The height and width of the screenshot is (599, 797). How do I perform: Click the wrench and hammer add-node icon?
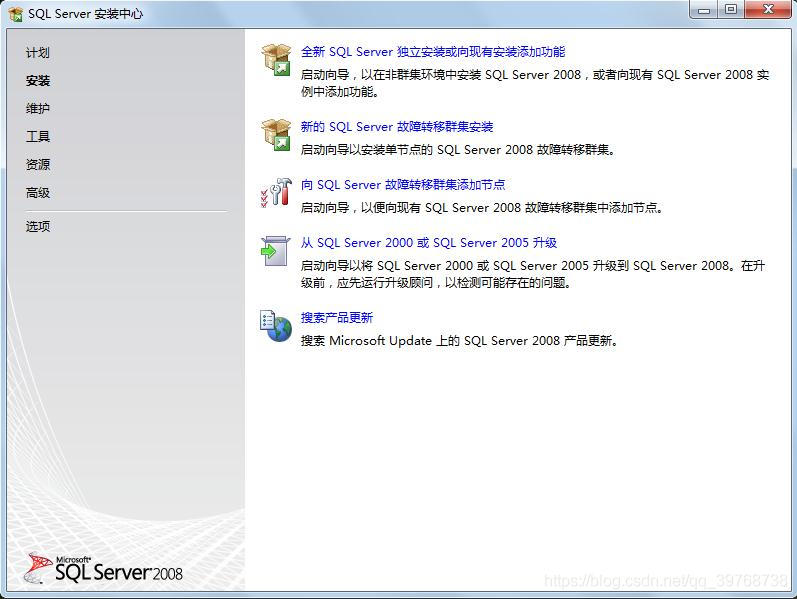[276, 193]
